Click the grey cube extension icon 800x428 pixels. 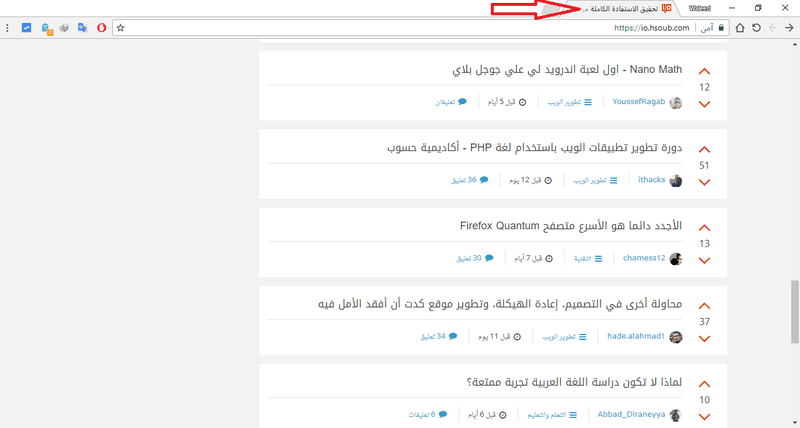click(64, 28)
